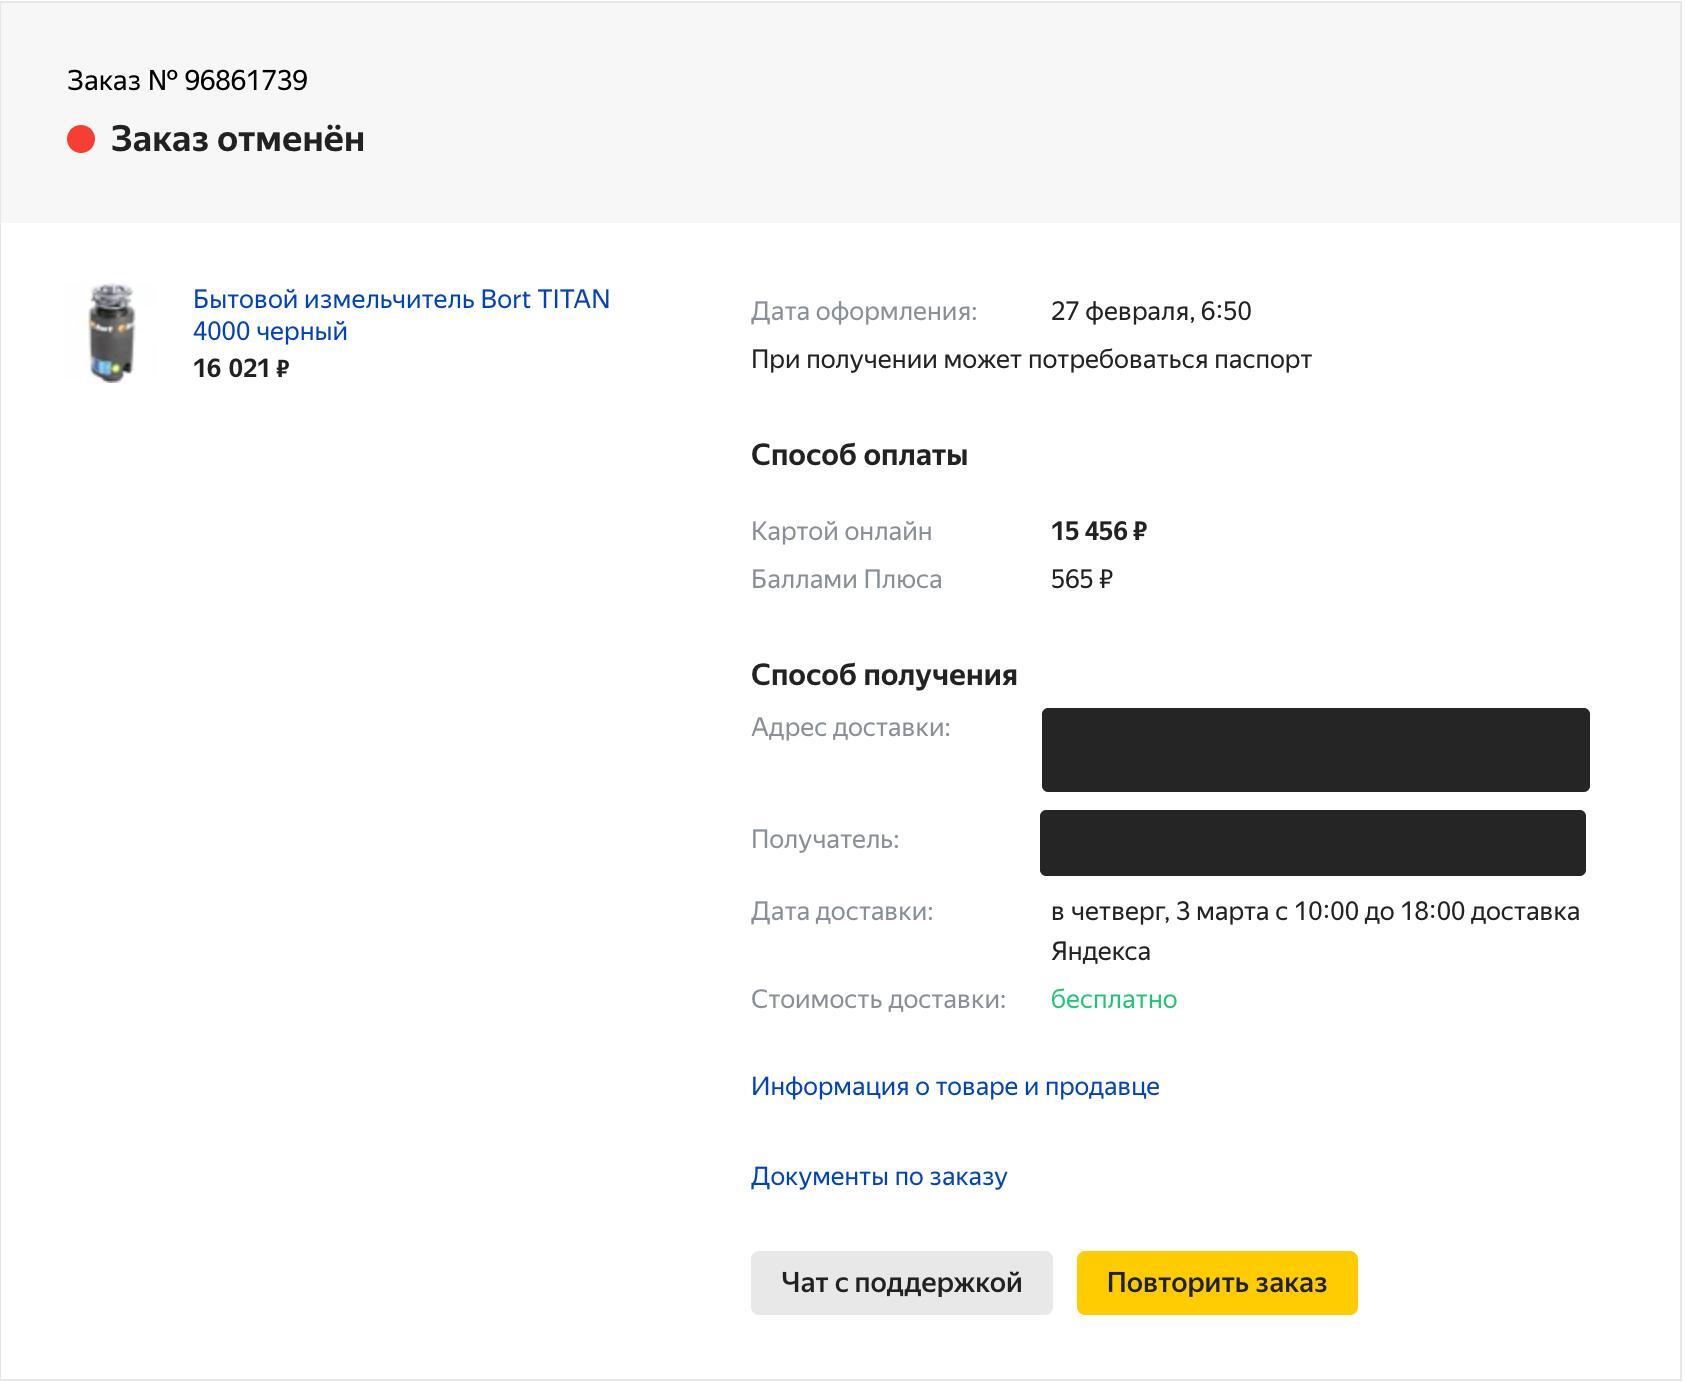This screenshot has height=1382, width=1686.
Task: Click the "Способ оплаты" heading
Action: click(x=859, y=456)
